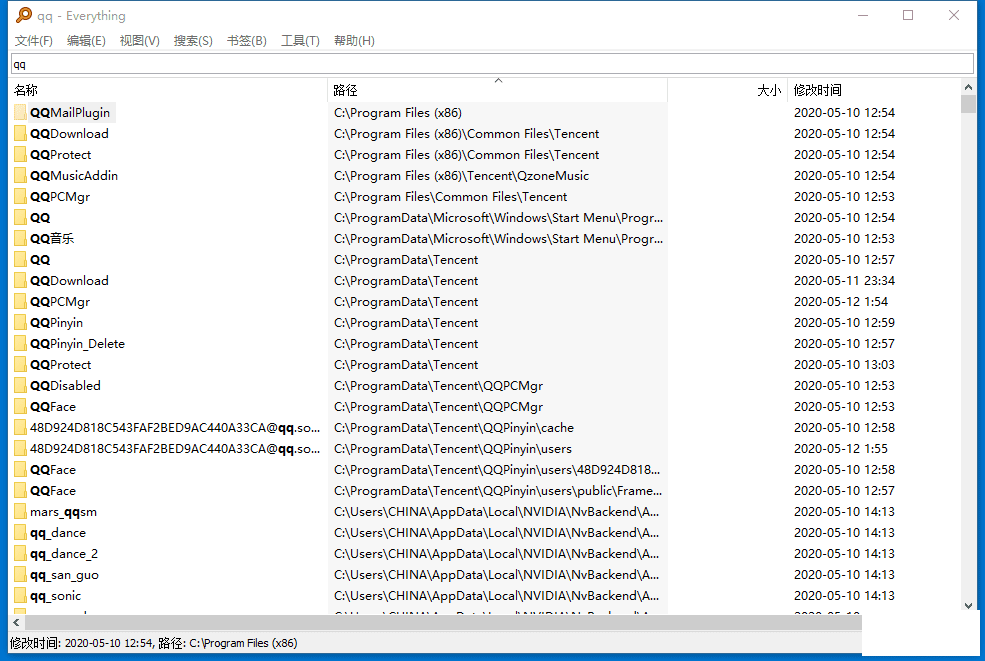Open the 视图(V) menu
Viewport: 985px width, 661px height.
tap(139, 41)
